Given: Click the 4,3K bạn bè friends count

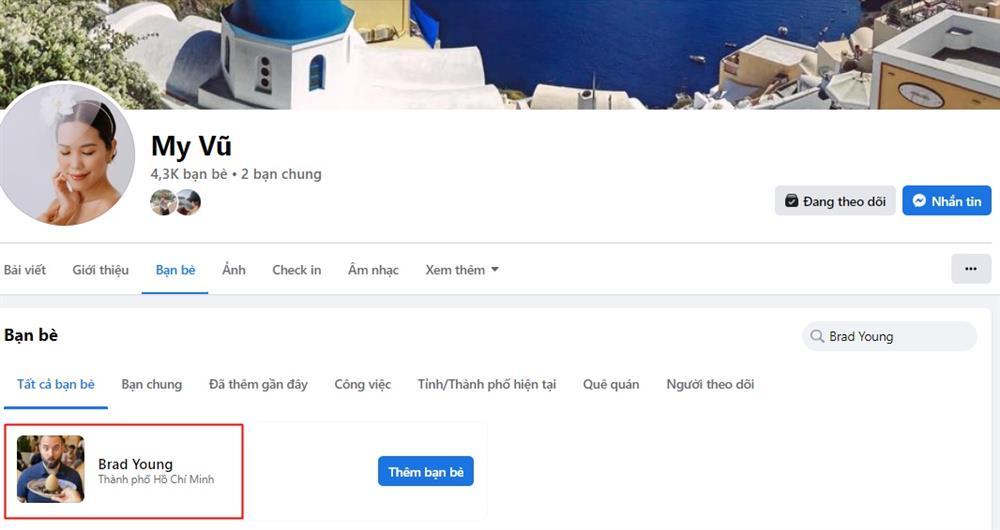Looking at the screenshot, I should pos(189,173).
